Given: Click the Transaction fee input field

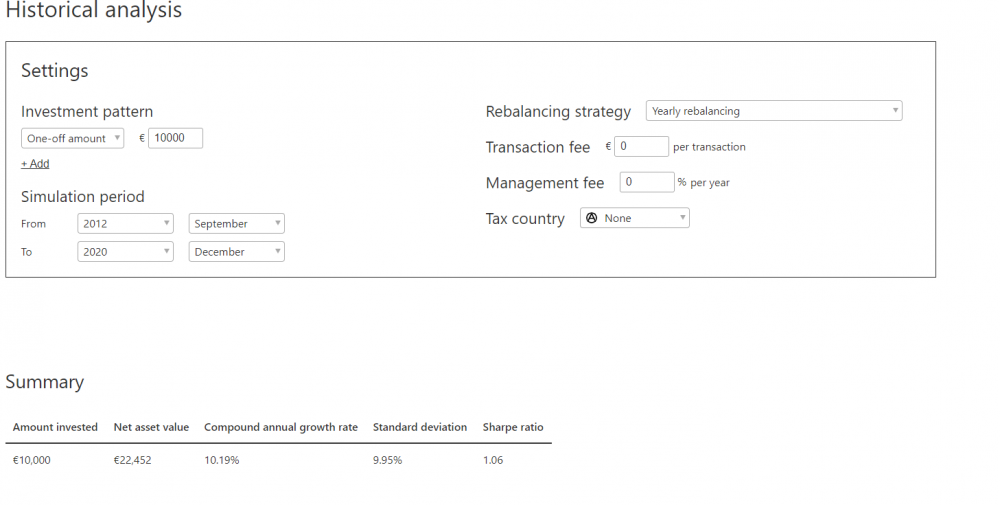Looking at the screenshot, I should [x=641, y=147].
